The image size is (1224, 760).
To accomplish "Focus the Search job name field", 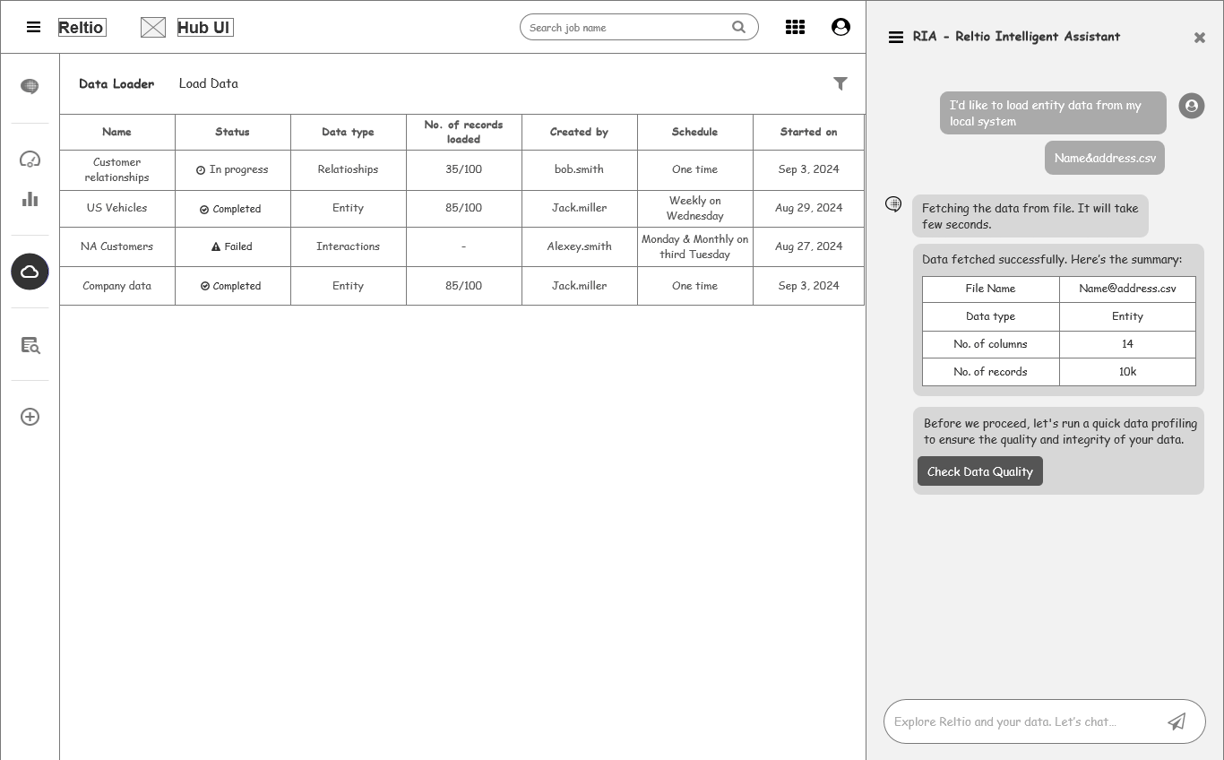I will click(639, 27).
